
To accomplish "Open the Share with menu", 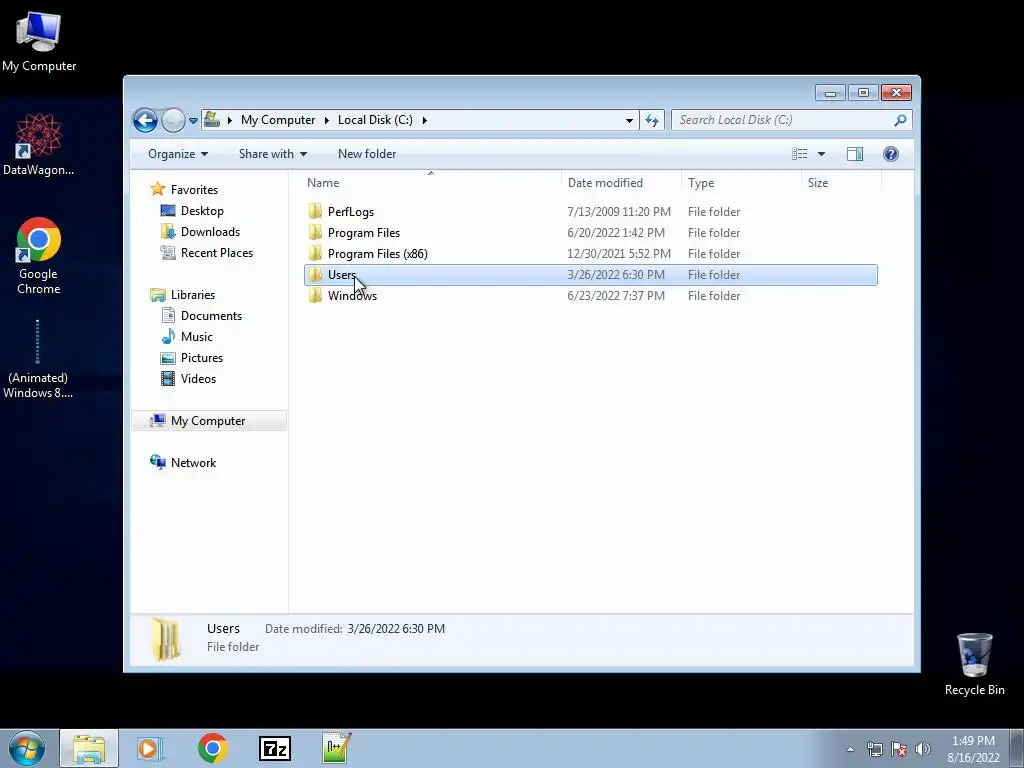I will 273,154.
